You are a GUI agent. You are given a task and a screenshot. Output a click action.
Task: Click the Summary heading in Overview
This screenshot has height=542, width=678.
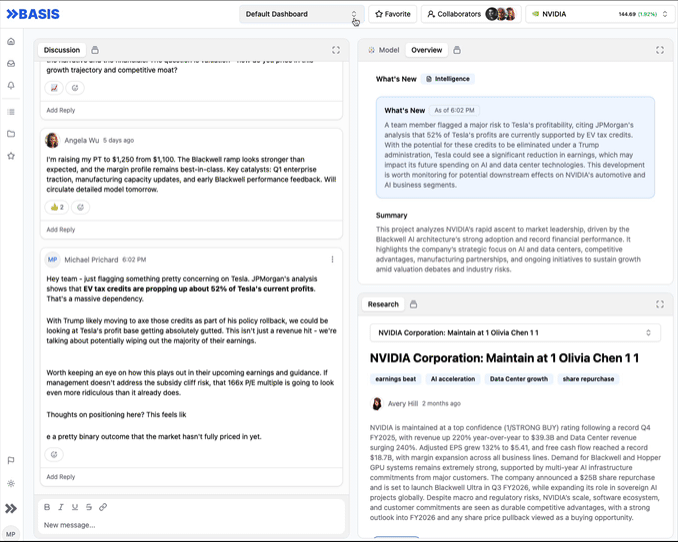coord(391,215)
